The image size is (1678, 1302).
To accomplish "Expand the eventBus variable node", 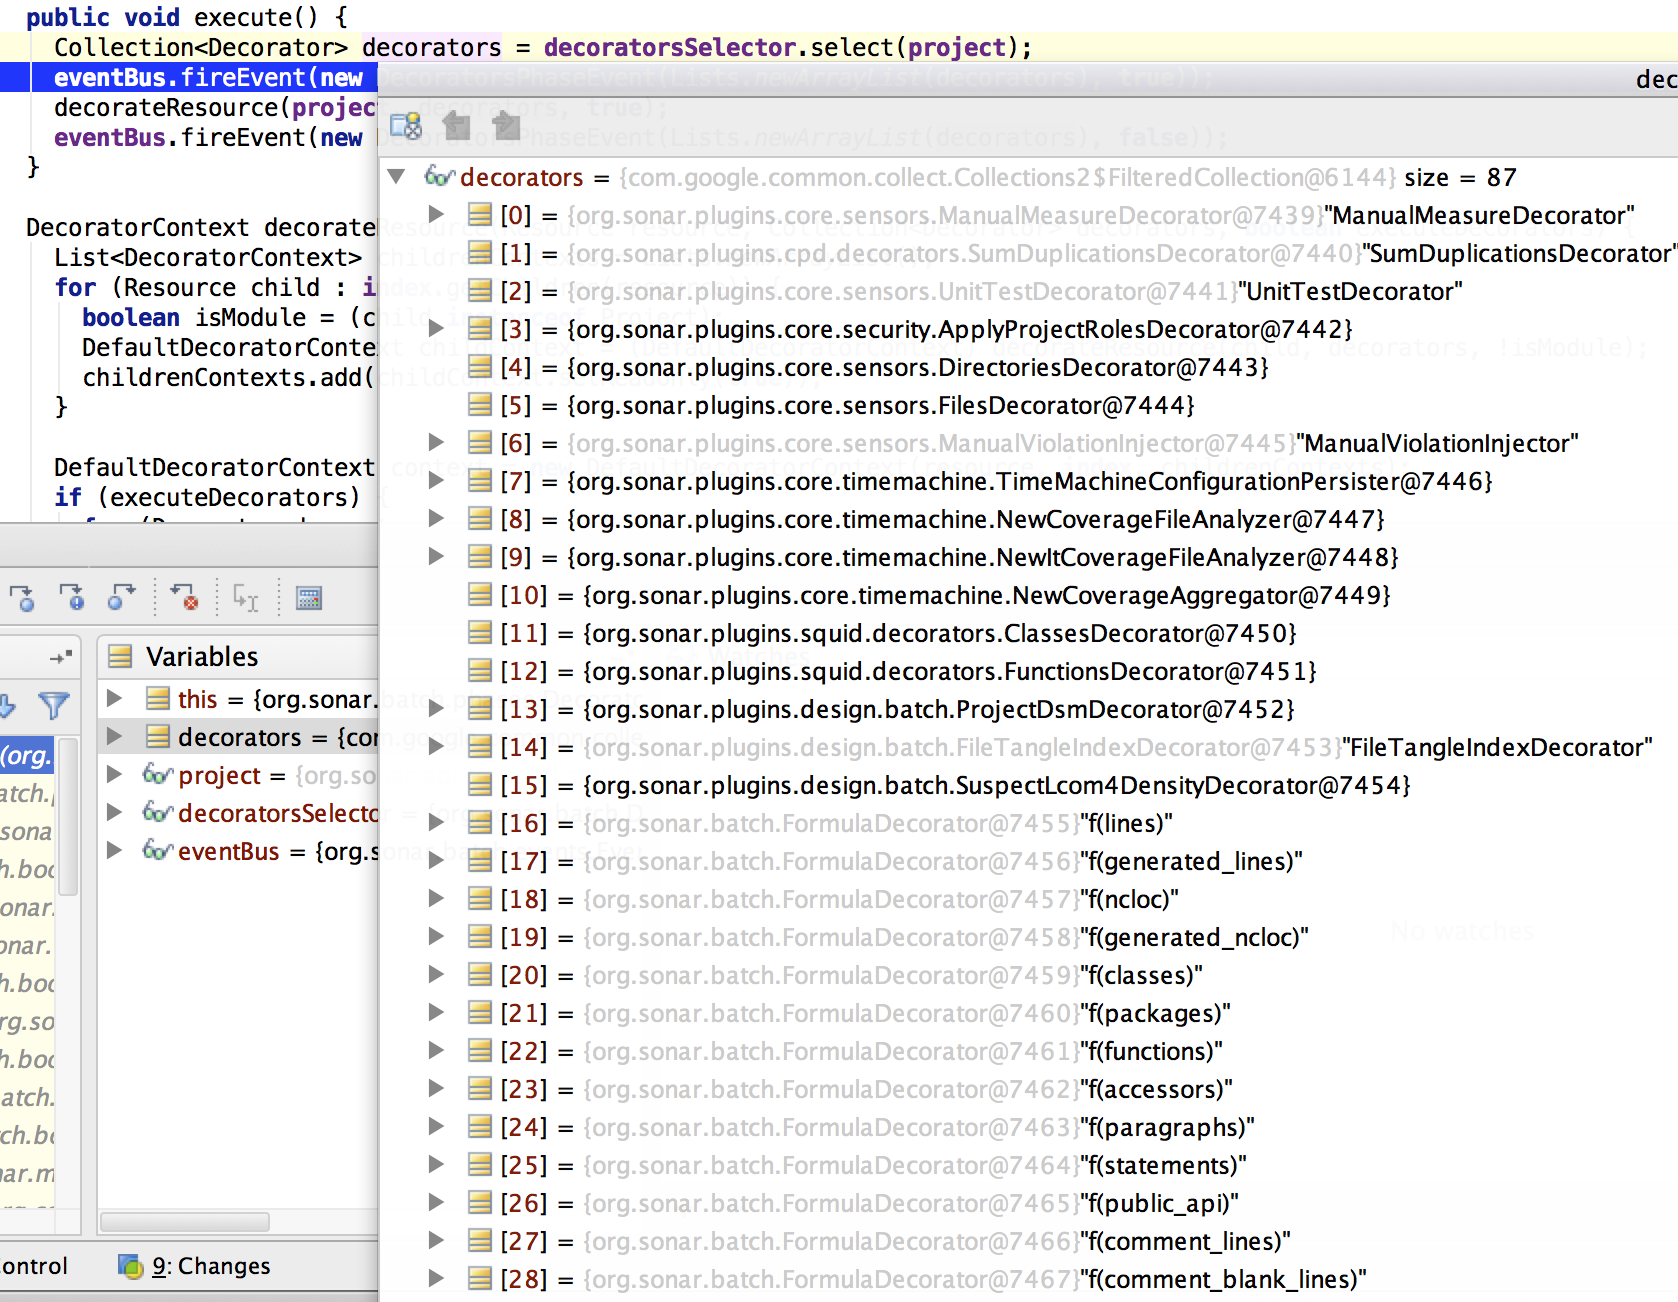I will [114, 851].
